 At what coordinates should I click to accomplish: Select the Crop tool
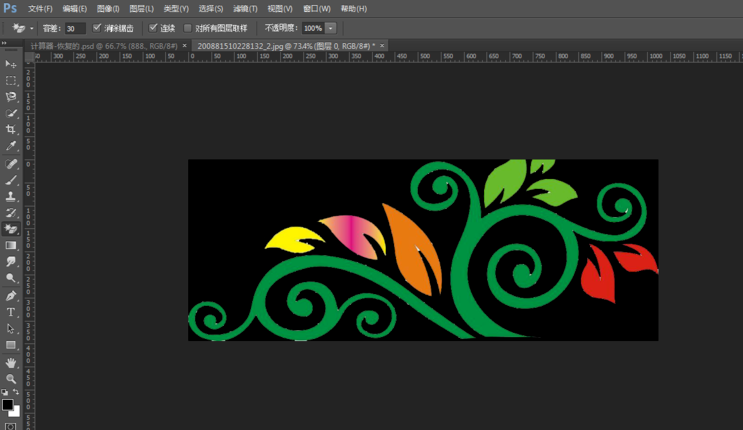[10, 129]
